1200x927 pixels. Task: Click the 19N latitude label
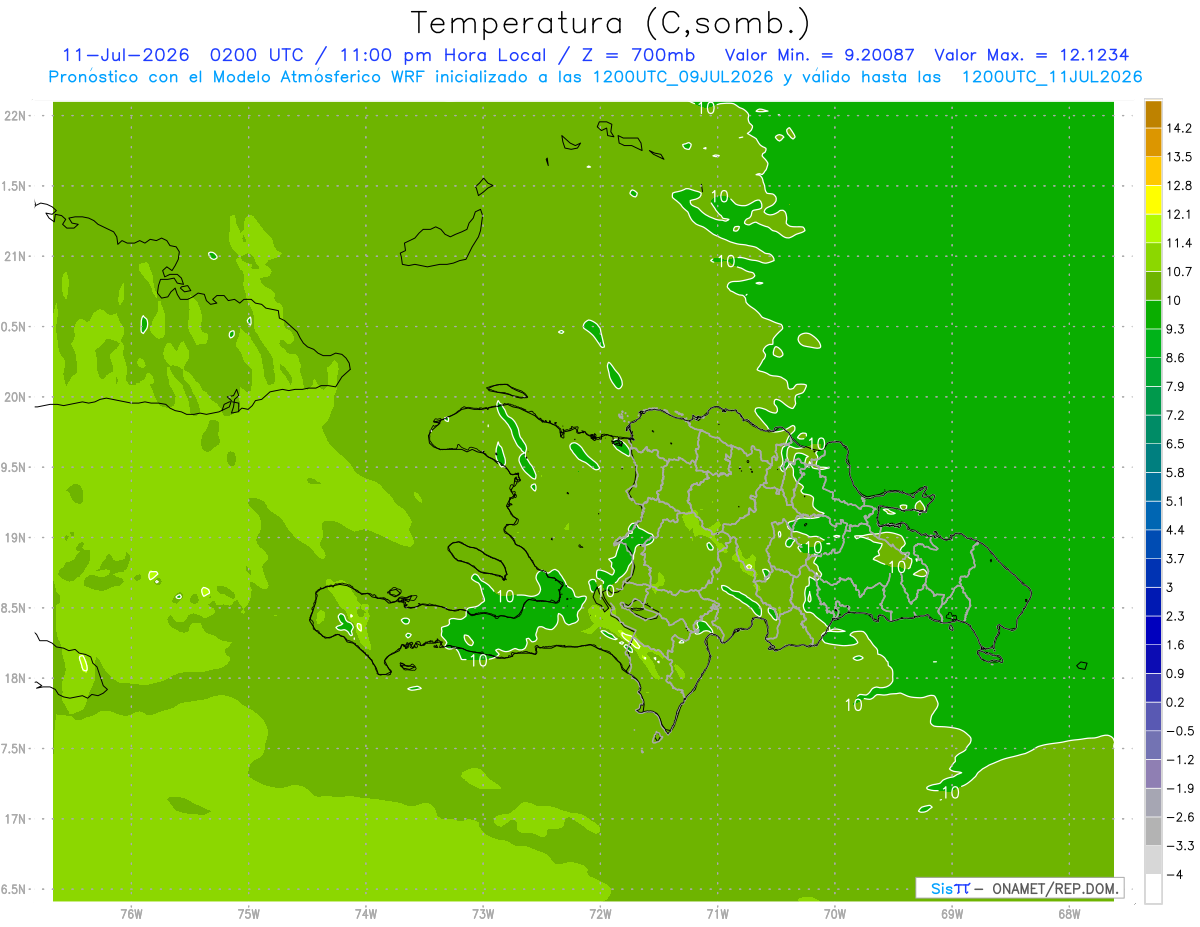16,538
